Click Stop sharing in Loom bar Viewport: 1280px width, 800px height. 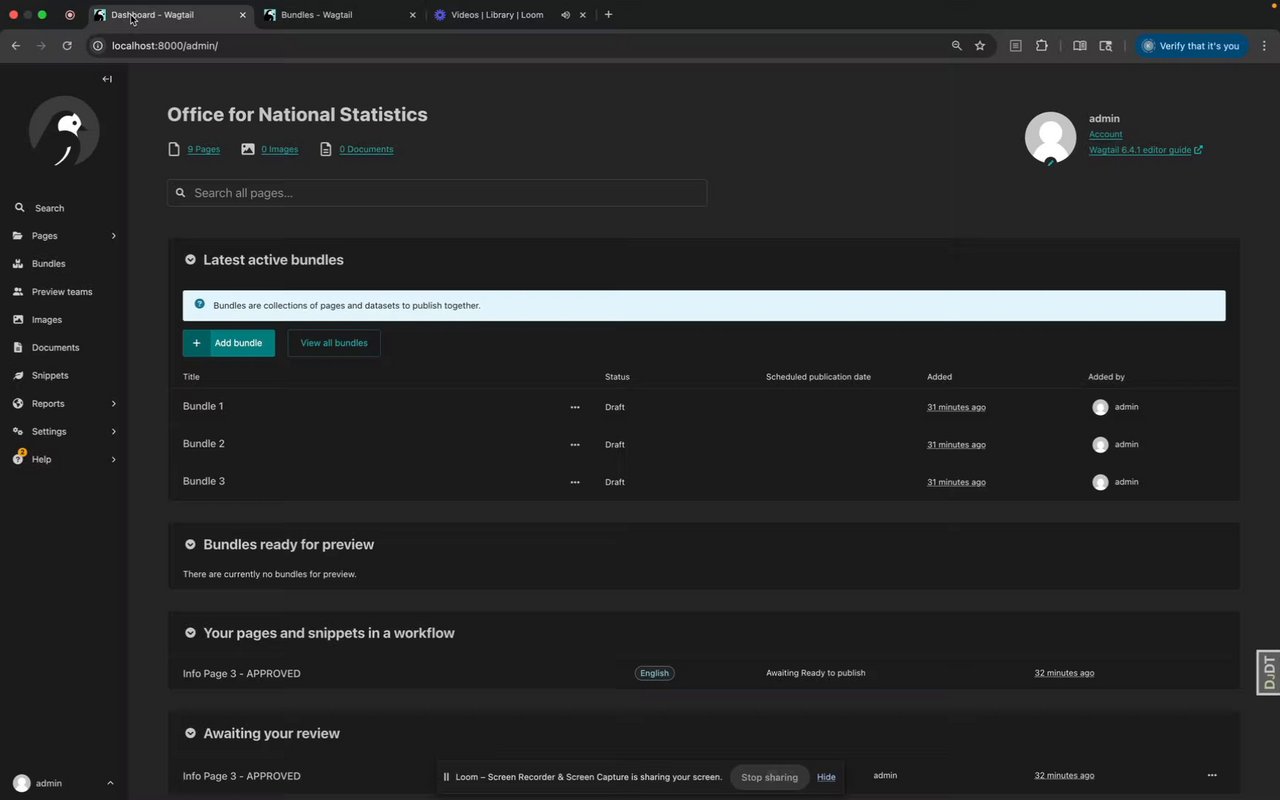pos(769,777)
